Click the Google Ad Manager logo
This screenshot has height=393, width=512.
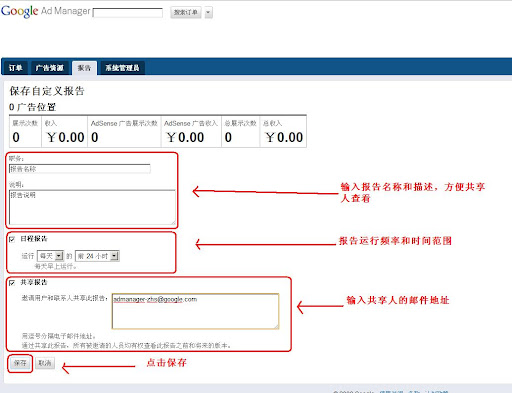point(46,11)
